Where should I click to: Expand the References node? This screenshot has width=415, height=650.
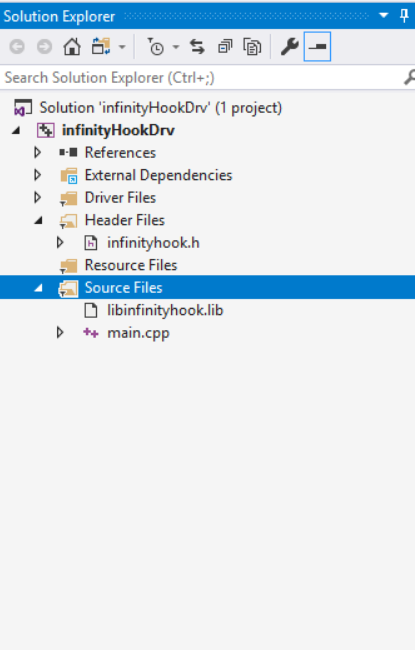pyautogui.click(x=37, y=153)
